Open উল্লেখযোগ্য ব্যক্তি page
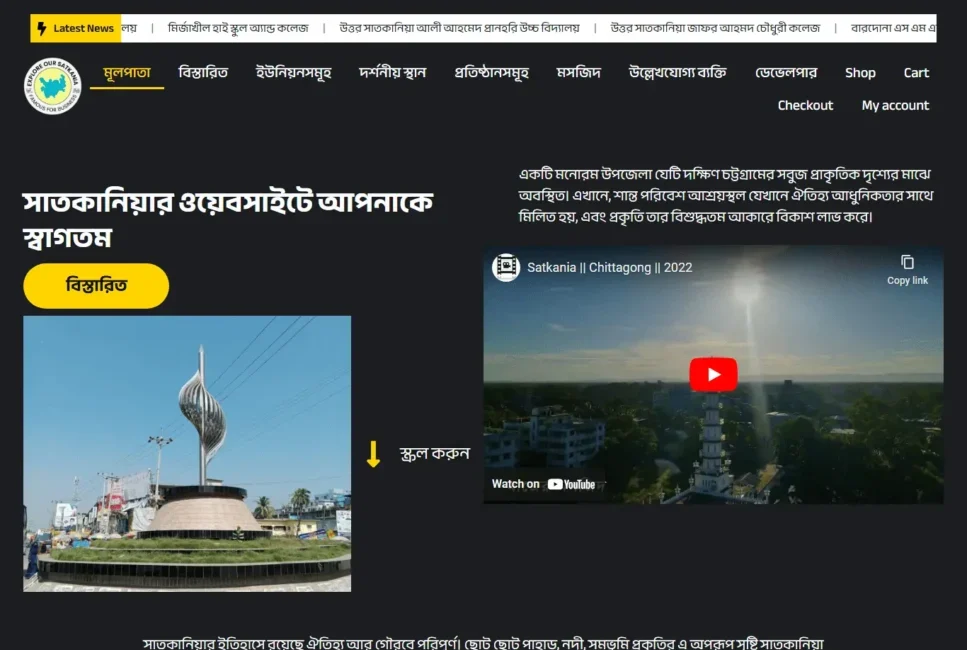Image resolution: width=967 pixels, height=650 pixels. pyautogui.click(x=677, y=72)
